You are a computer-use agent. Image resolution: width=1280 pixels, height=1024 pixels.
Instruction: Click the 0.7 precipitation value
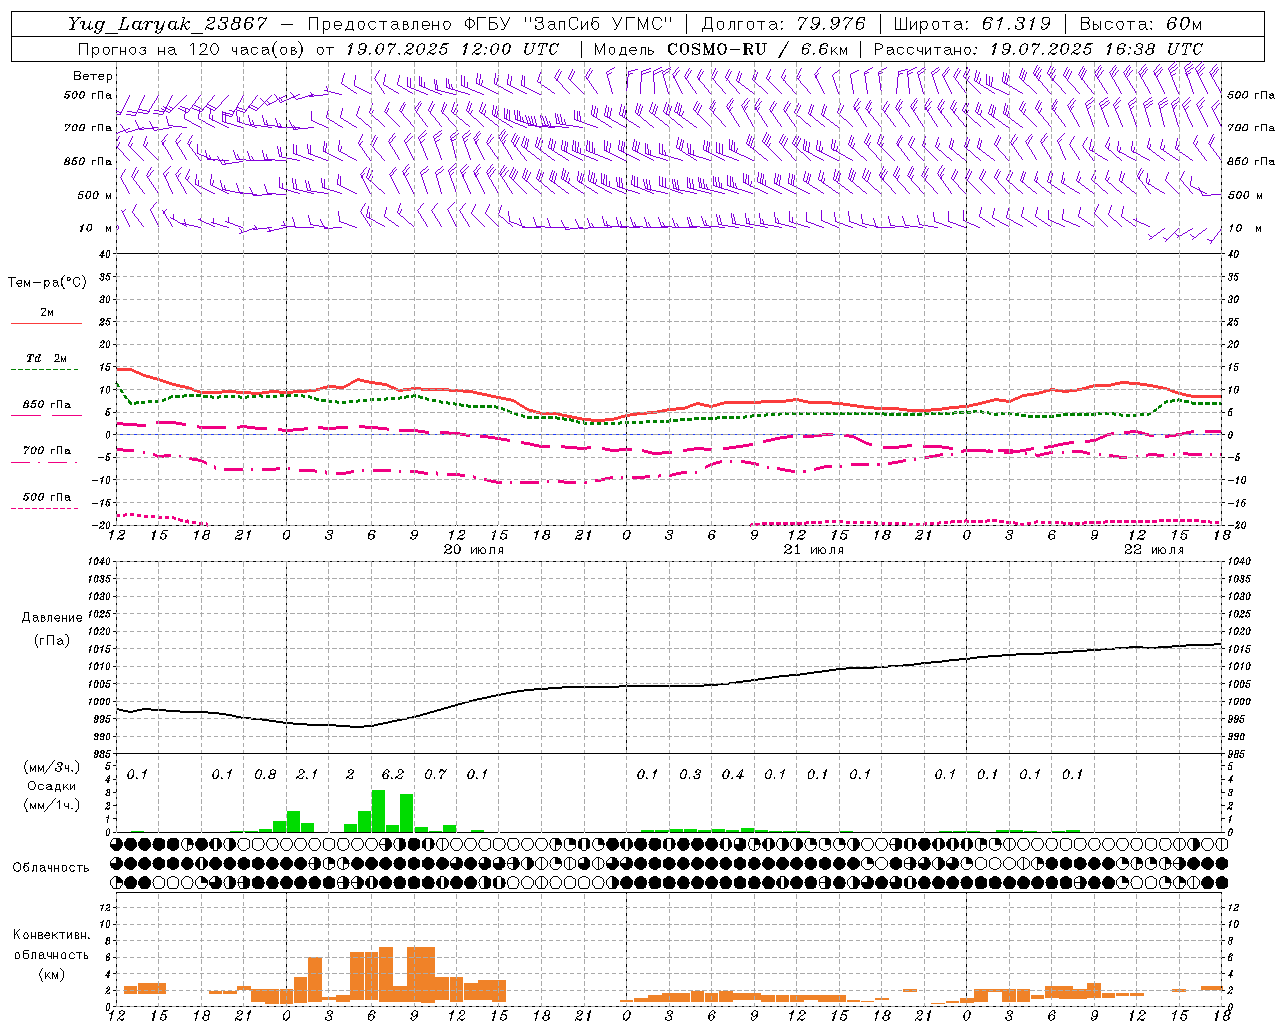click(x=435, y=774)
